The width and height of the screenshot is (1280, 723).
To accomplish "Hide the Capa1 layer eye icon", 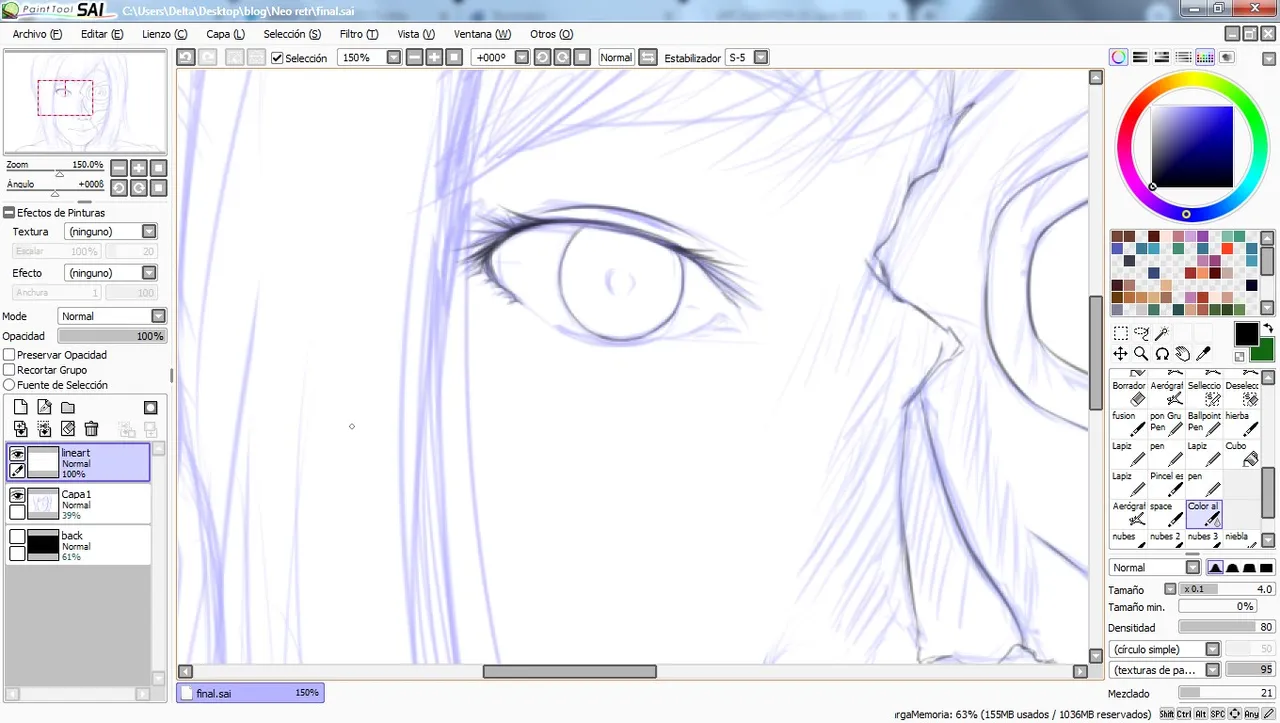I will point(17,496).
